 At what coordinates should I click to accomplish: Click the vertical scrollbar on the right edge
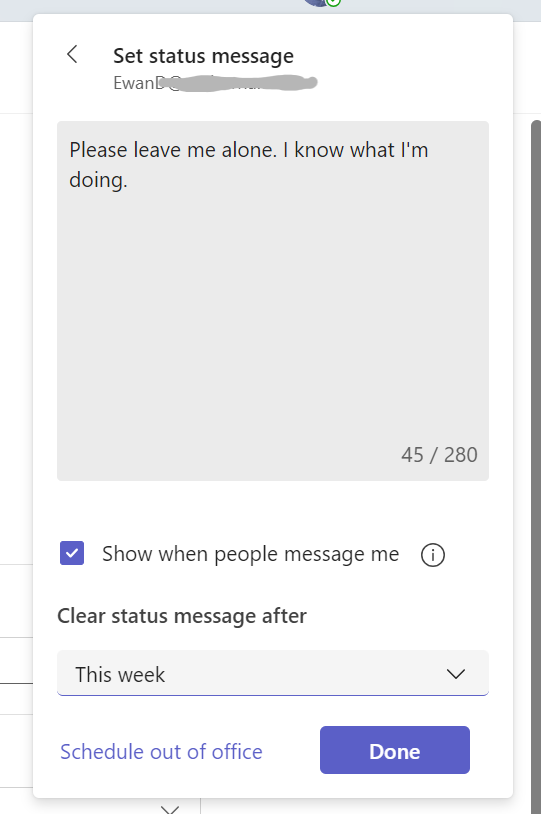(x=535, y=467)
